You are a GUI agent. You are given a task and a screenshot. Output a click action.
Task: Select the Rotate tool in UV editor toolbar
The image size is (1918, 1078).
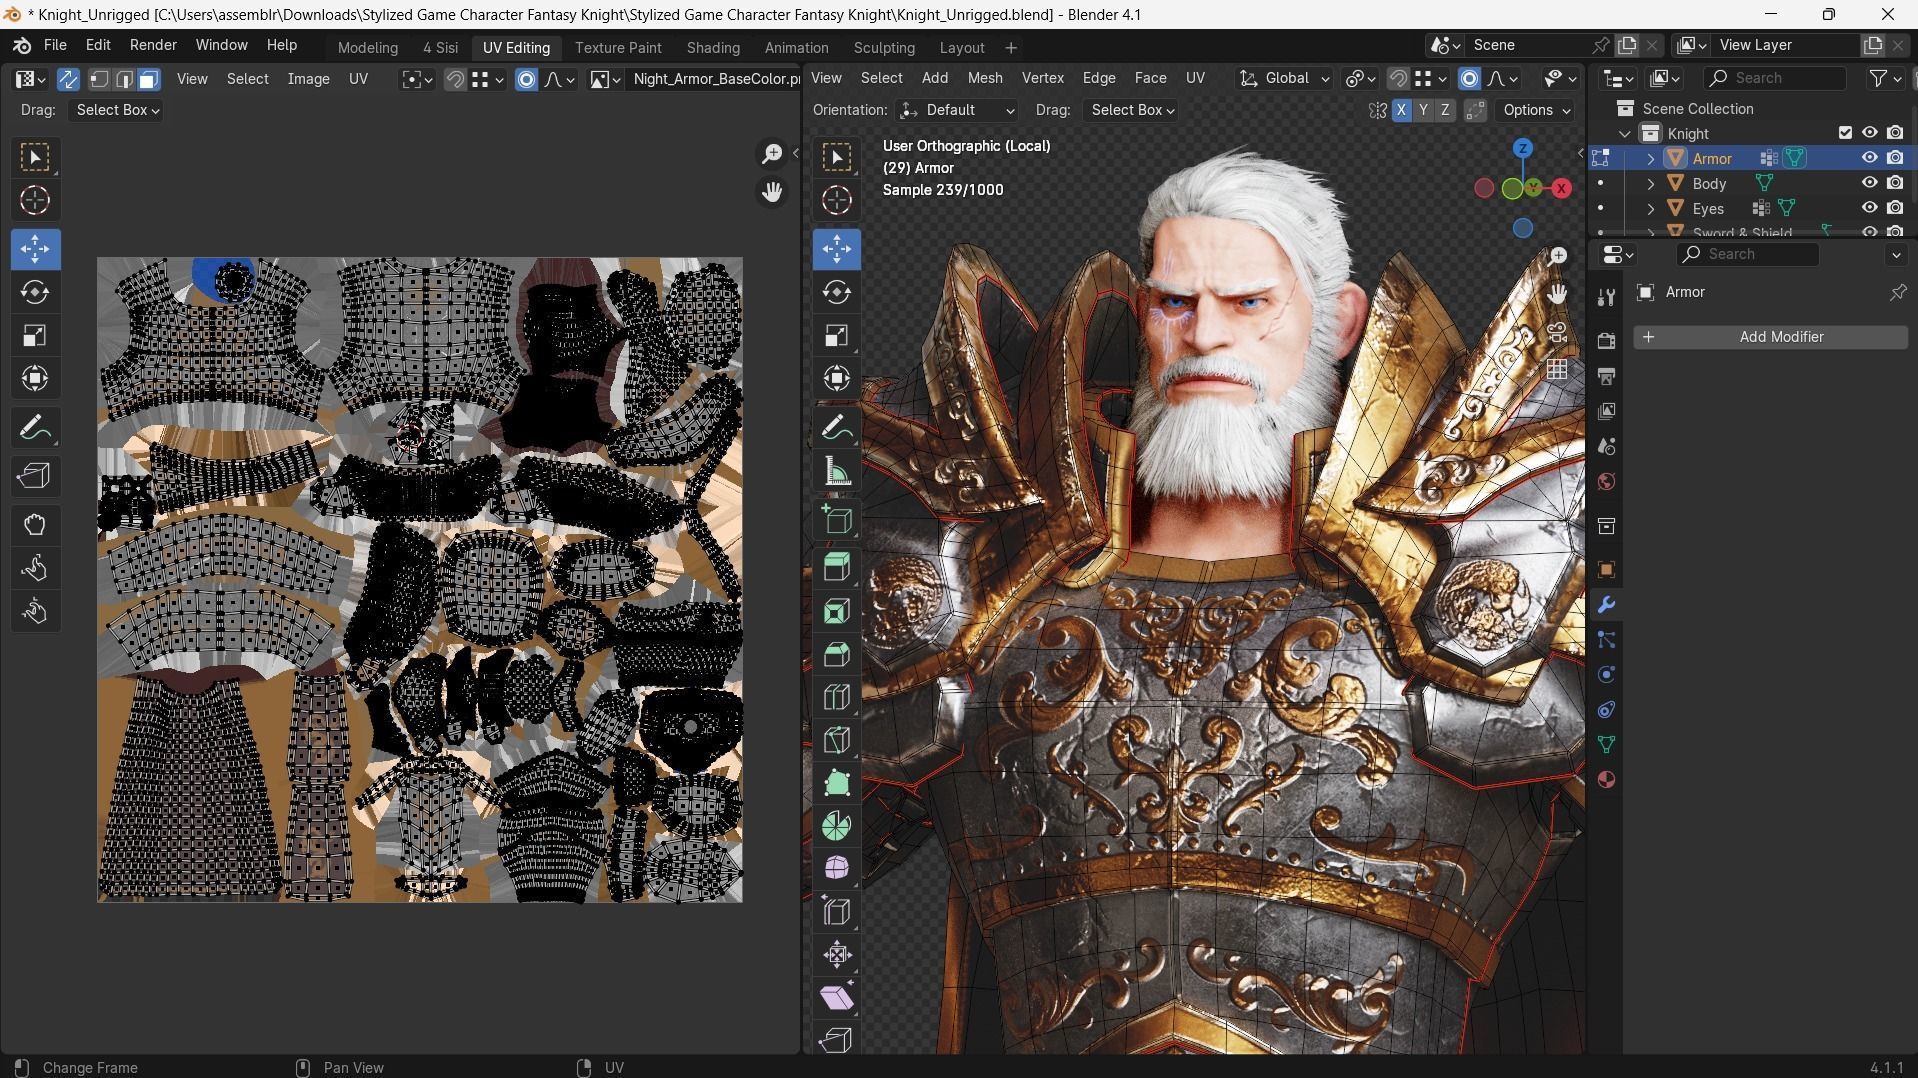click(x=35, y=292)
